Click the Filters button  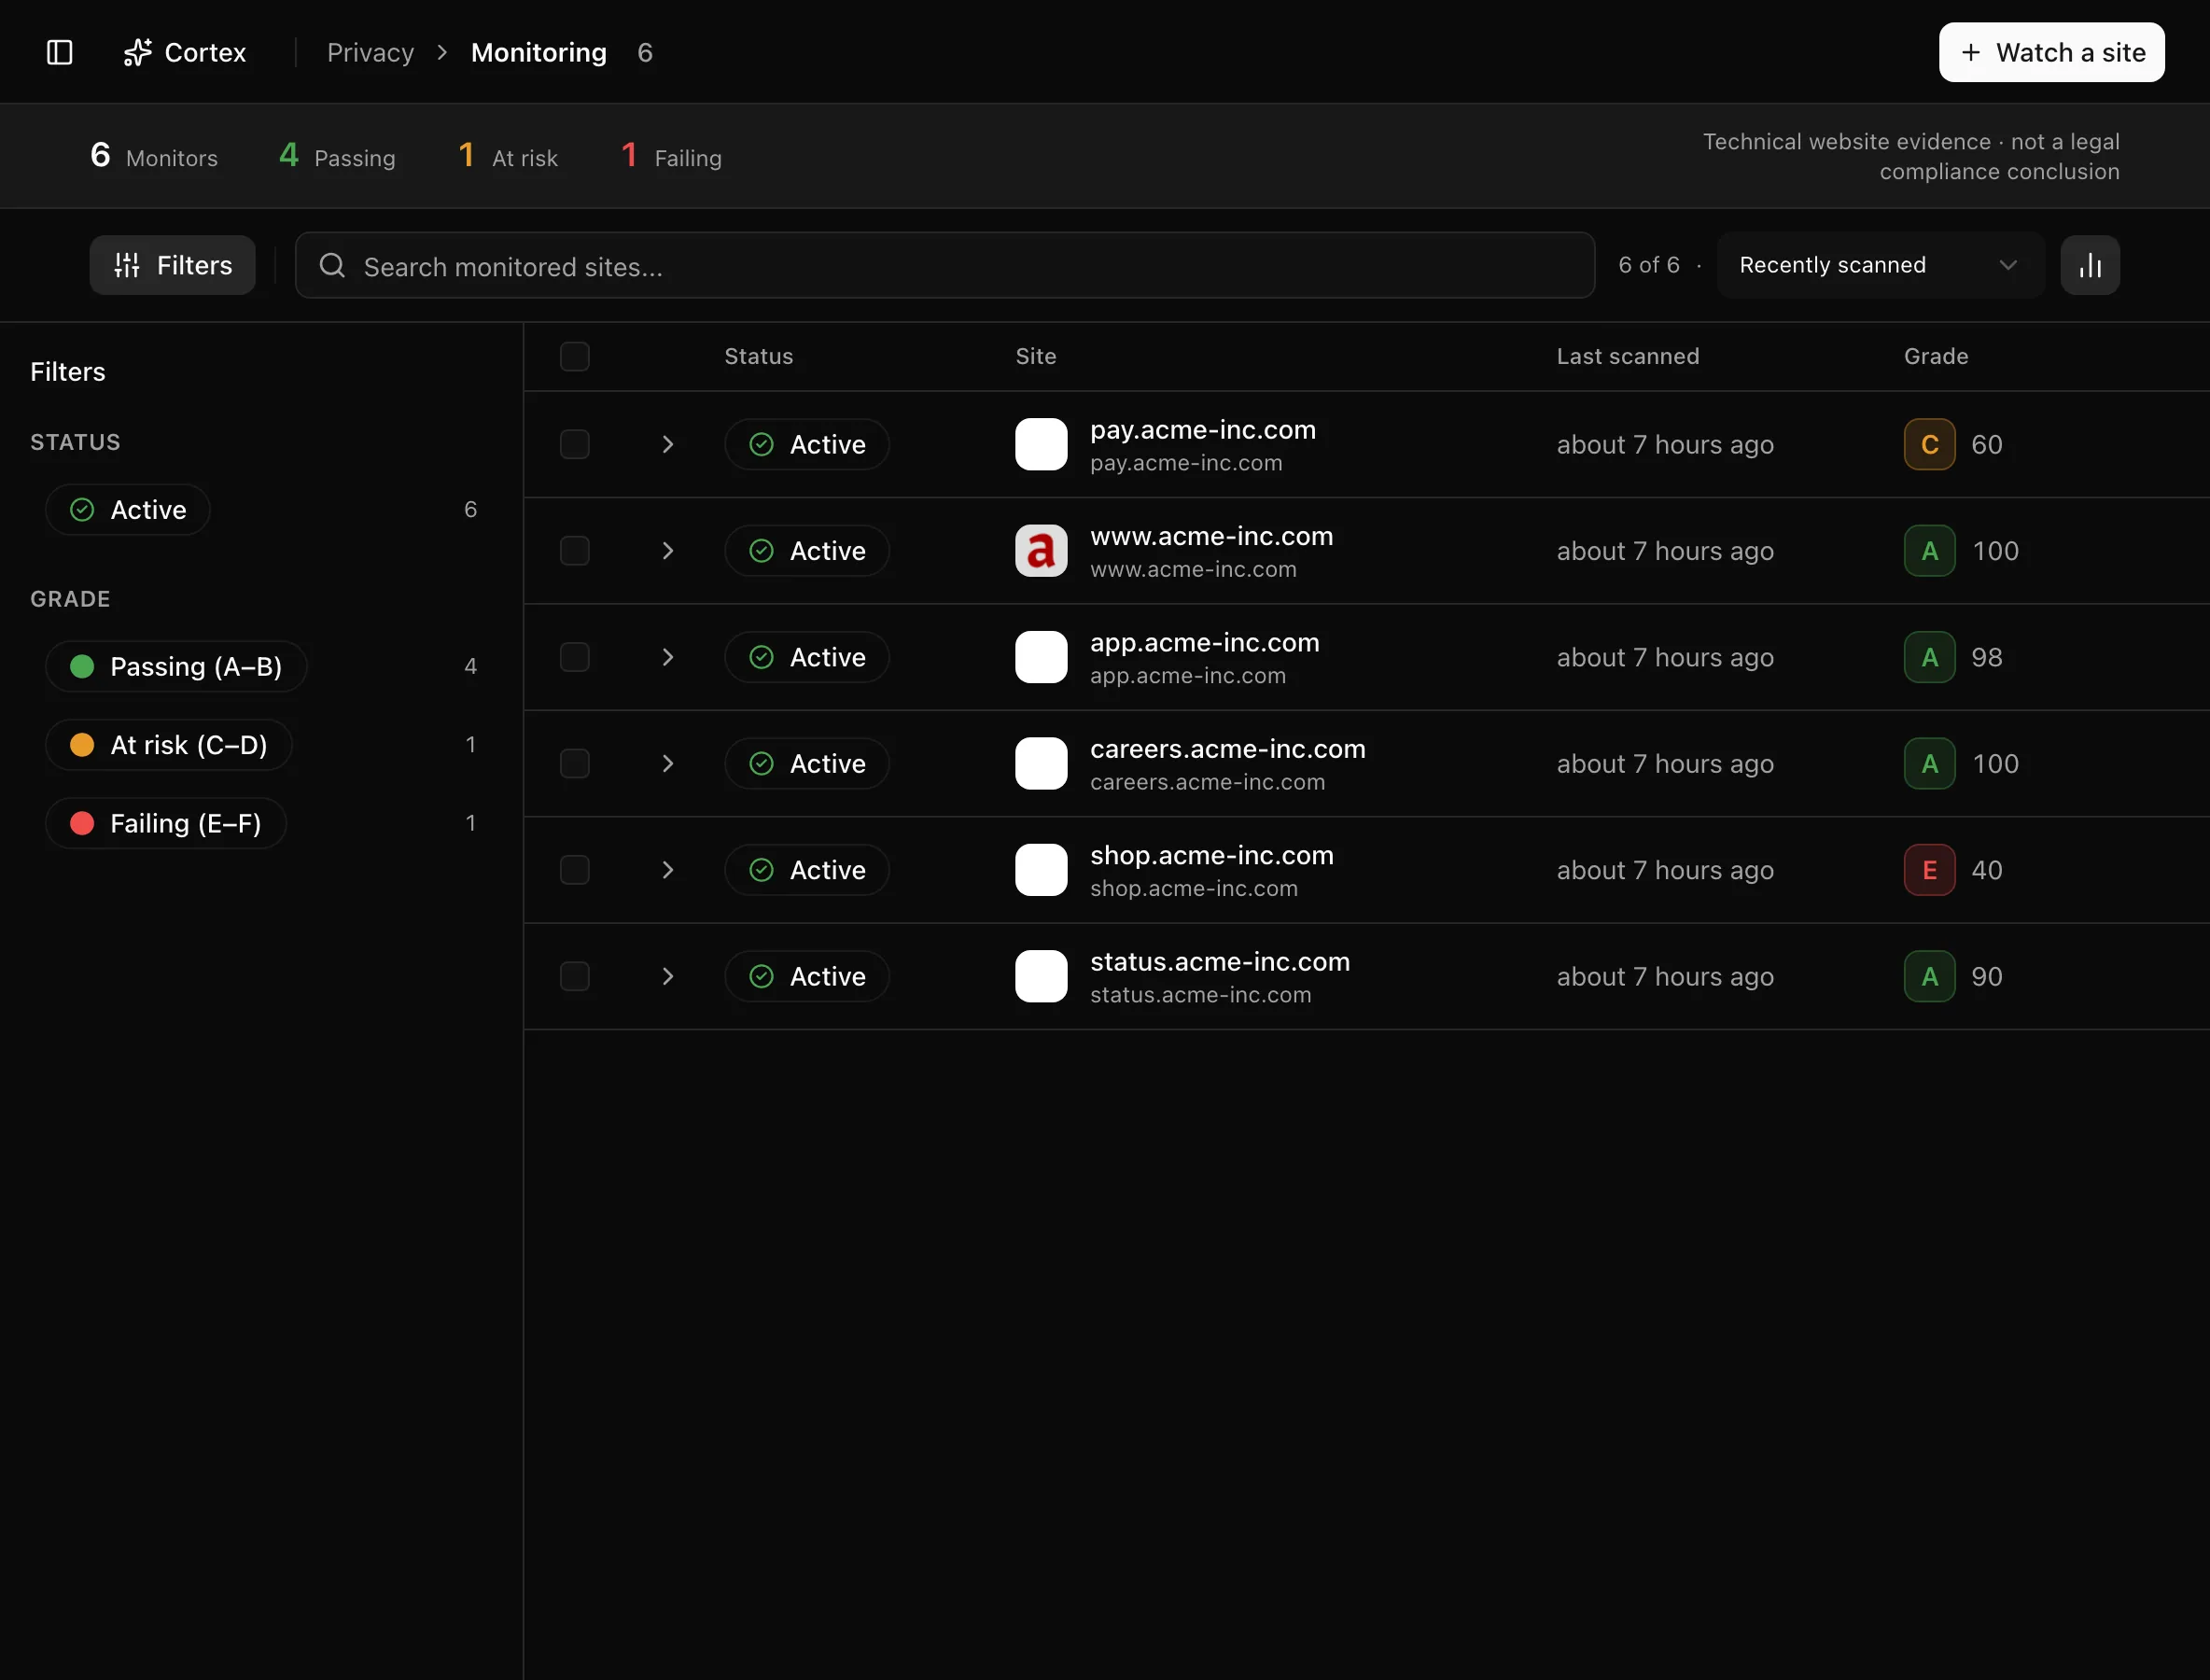point(172,265)
